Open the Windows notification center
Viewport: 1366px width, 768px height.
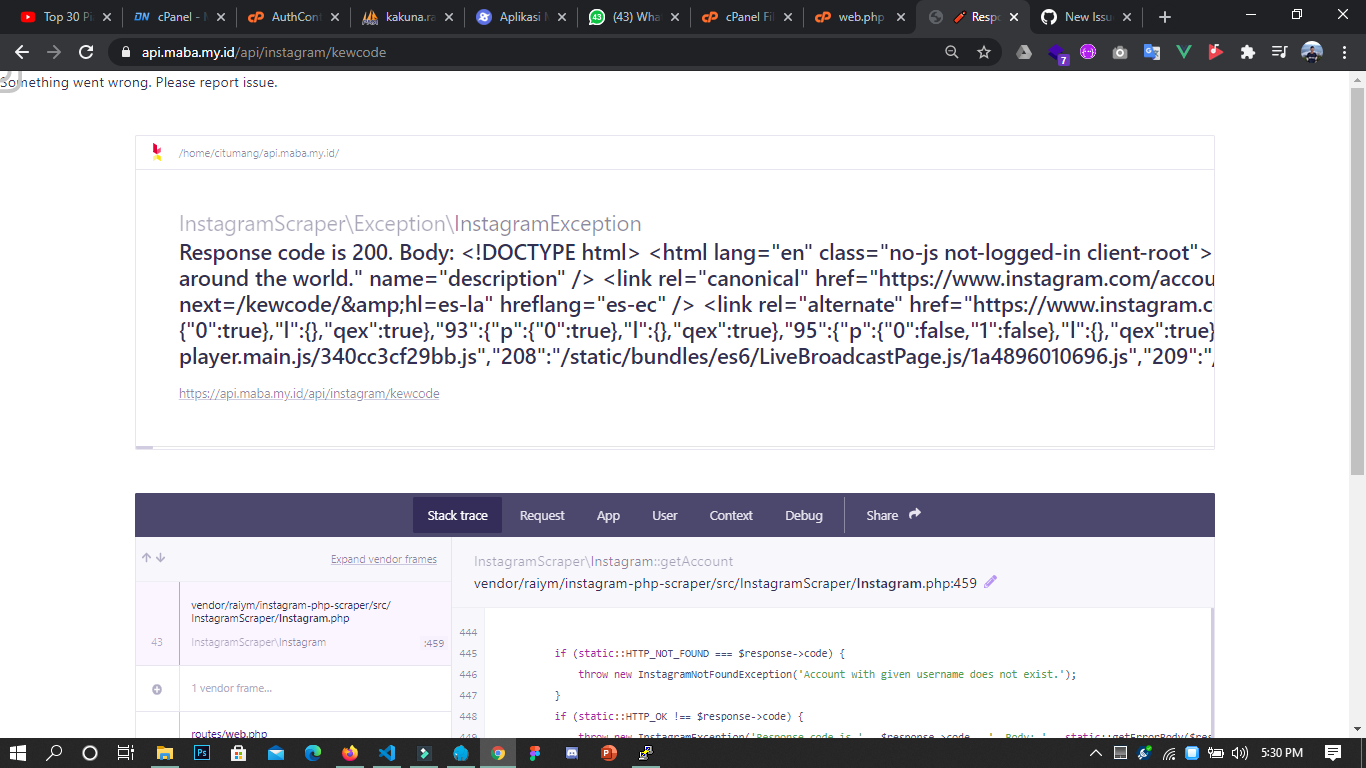tap(1333, 752)
